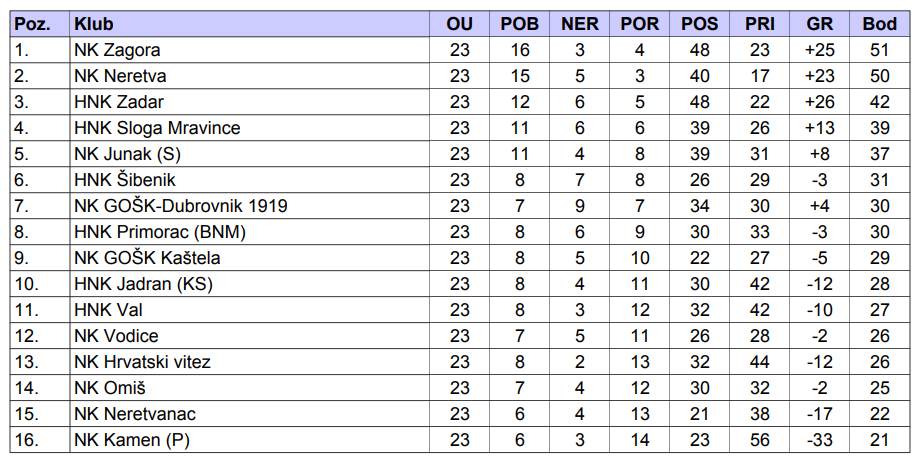Image resolution: width=922 pixels, height=464 pixels.
Task: Click the "Klub" column header
Action: (94, 24)
